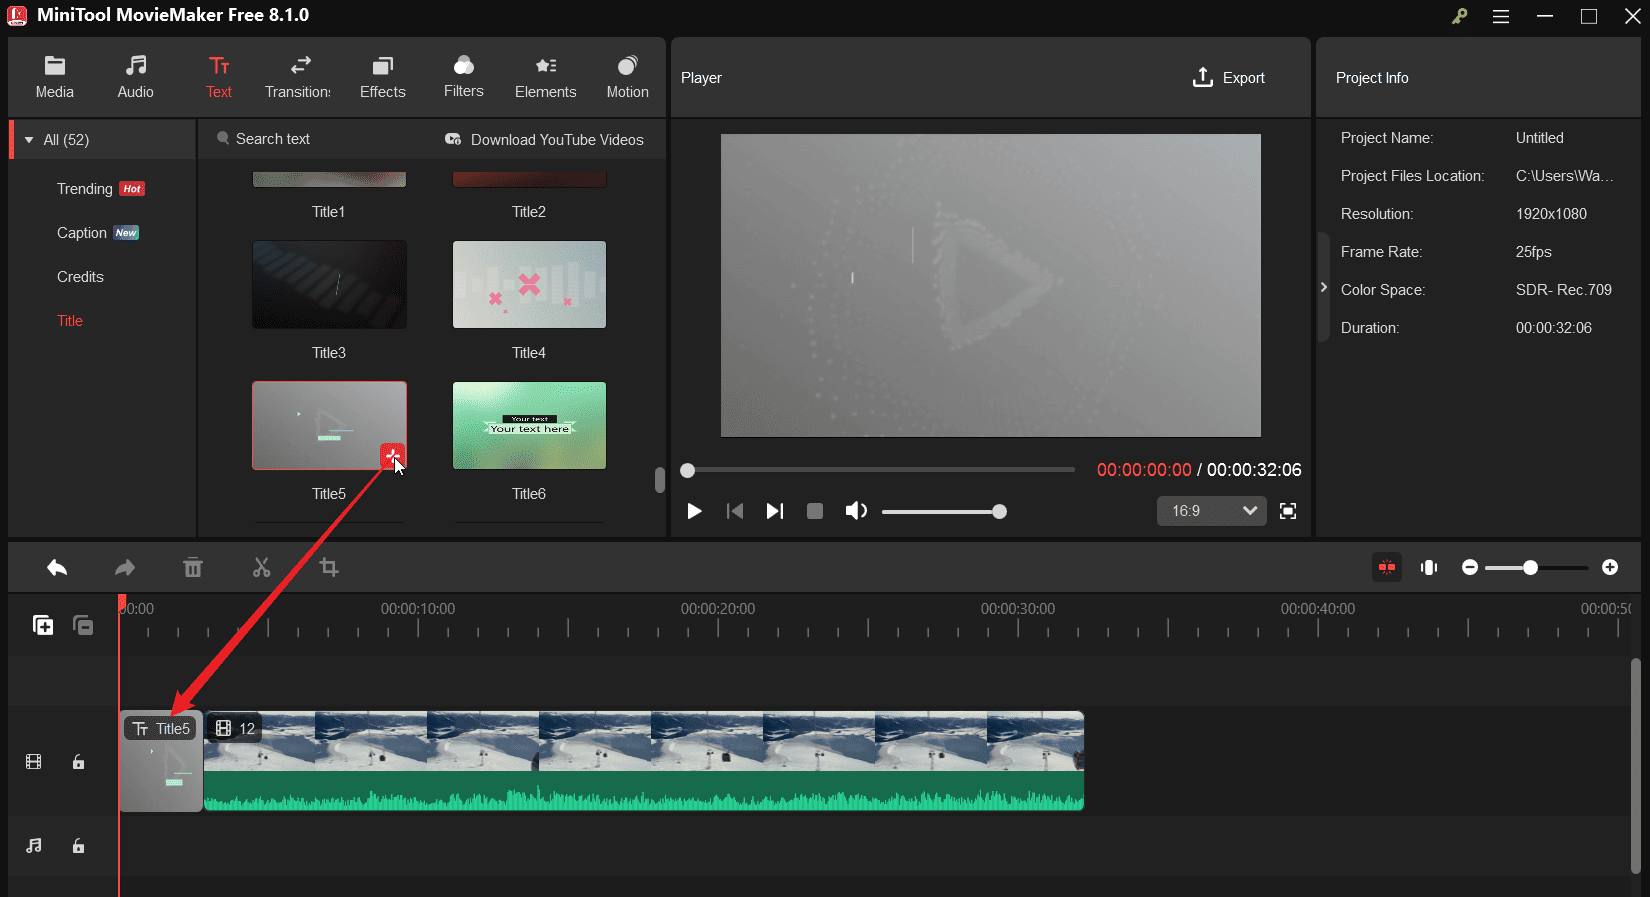Go to previous frame
Image resolution: width=1650 pixels, height=897 pixels.
click(735, 511)
